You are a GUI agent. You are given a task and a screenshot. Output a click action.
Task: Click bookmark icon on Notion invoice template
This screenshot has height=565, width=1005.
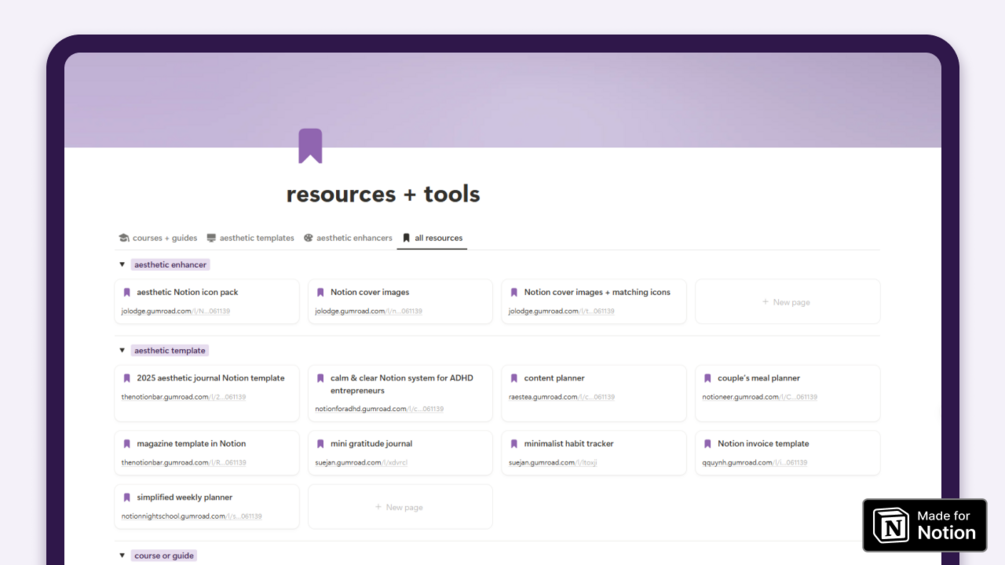[708, 443]
